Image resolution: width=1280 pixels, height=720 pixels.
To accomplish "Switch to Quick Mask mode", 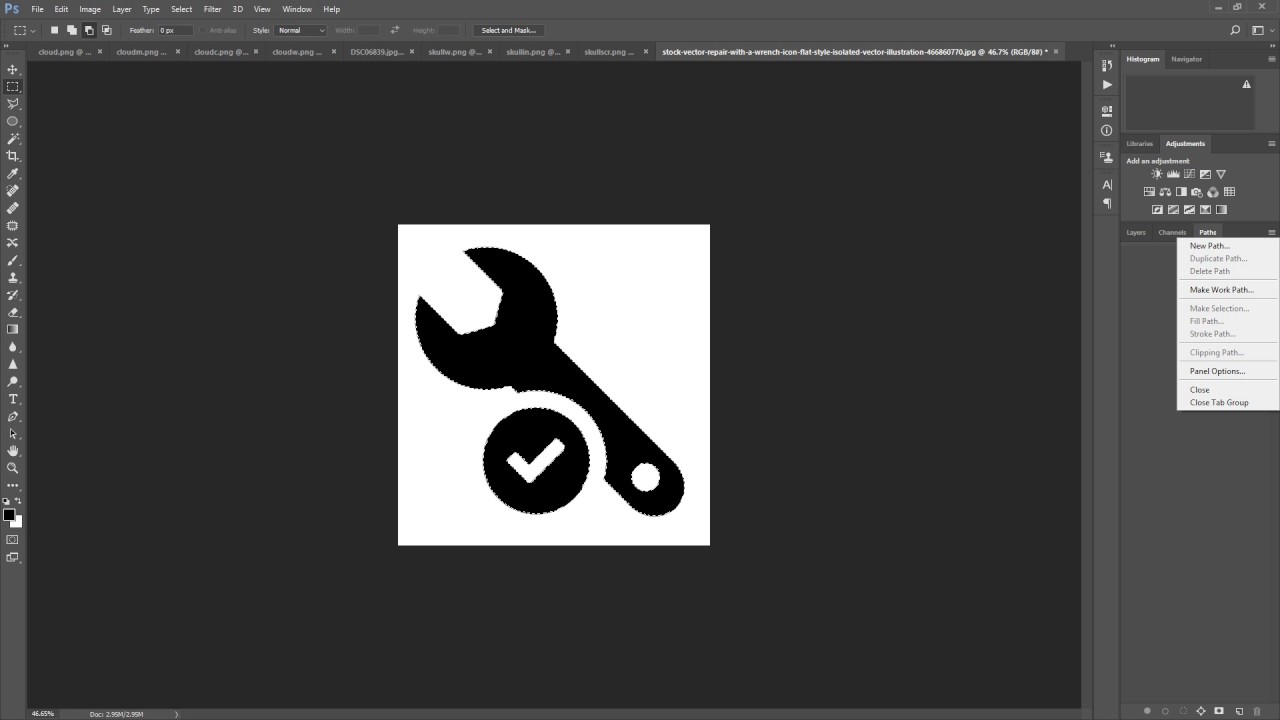I will pos(13,539).
